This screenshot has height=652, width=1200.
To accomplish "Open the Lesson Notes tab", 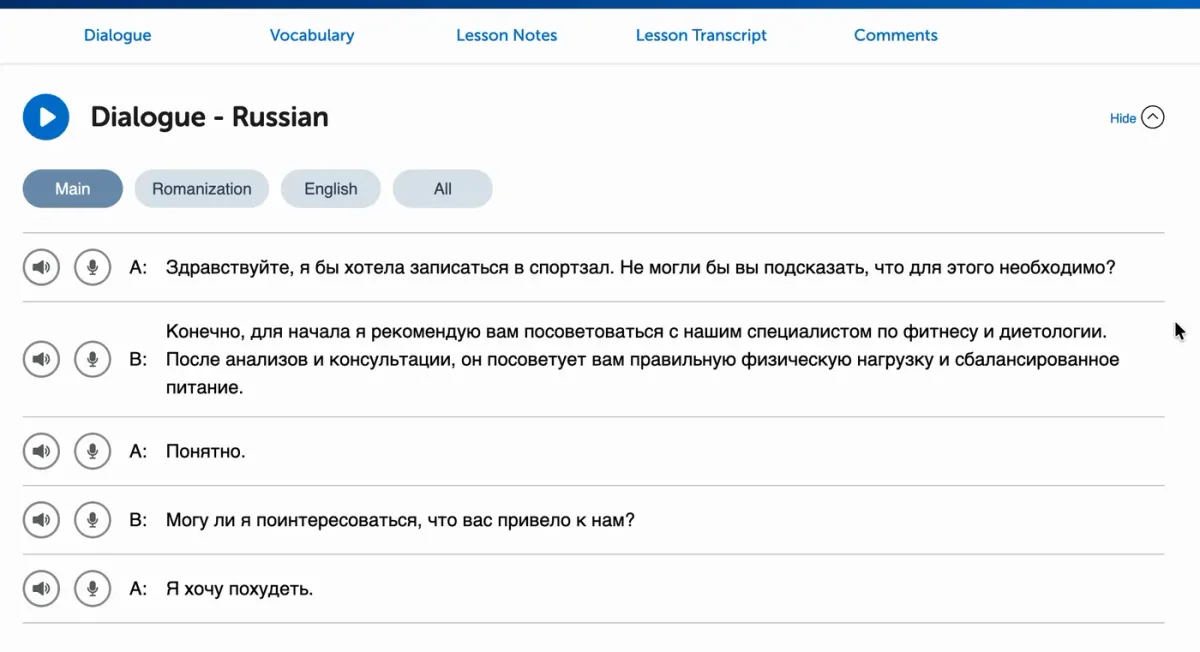I will [507, 35].
